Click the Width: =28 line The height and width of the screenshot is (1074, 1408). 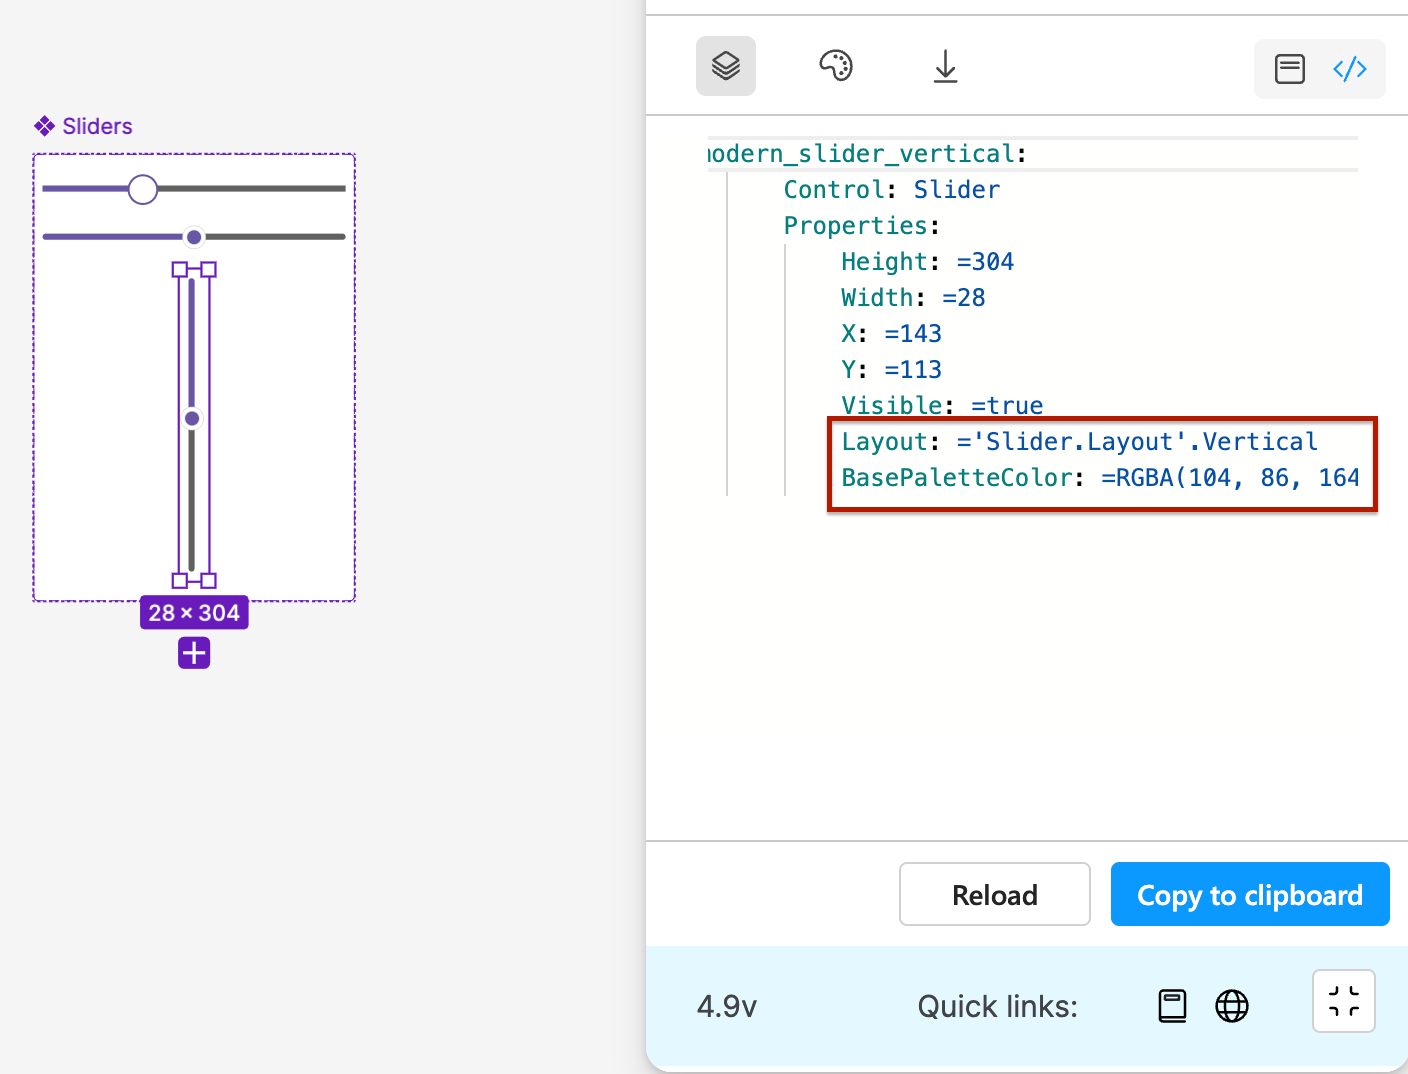coord(913,298)
